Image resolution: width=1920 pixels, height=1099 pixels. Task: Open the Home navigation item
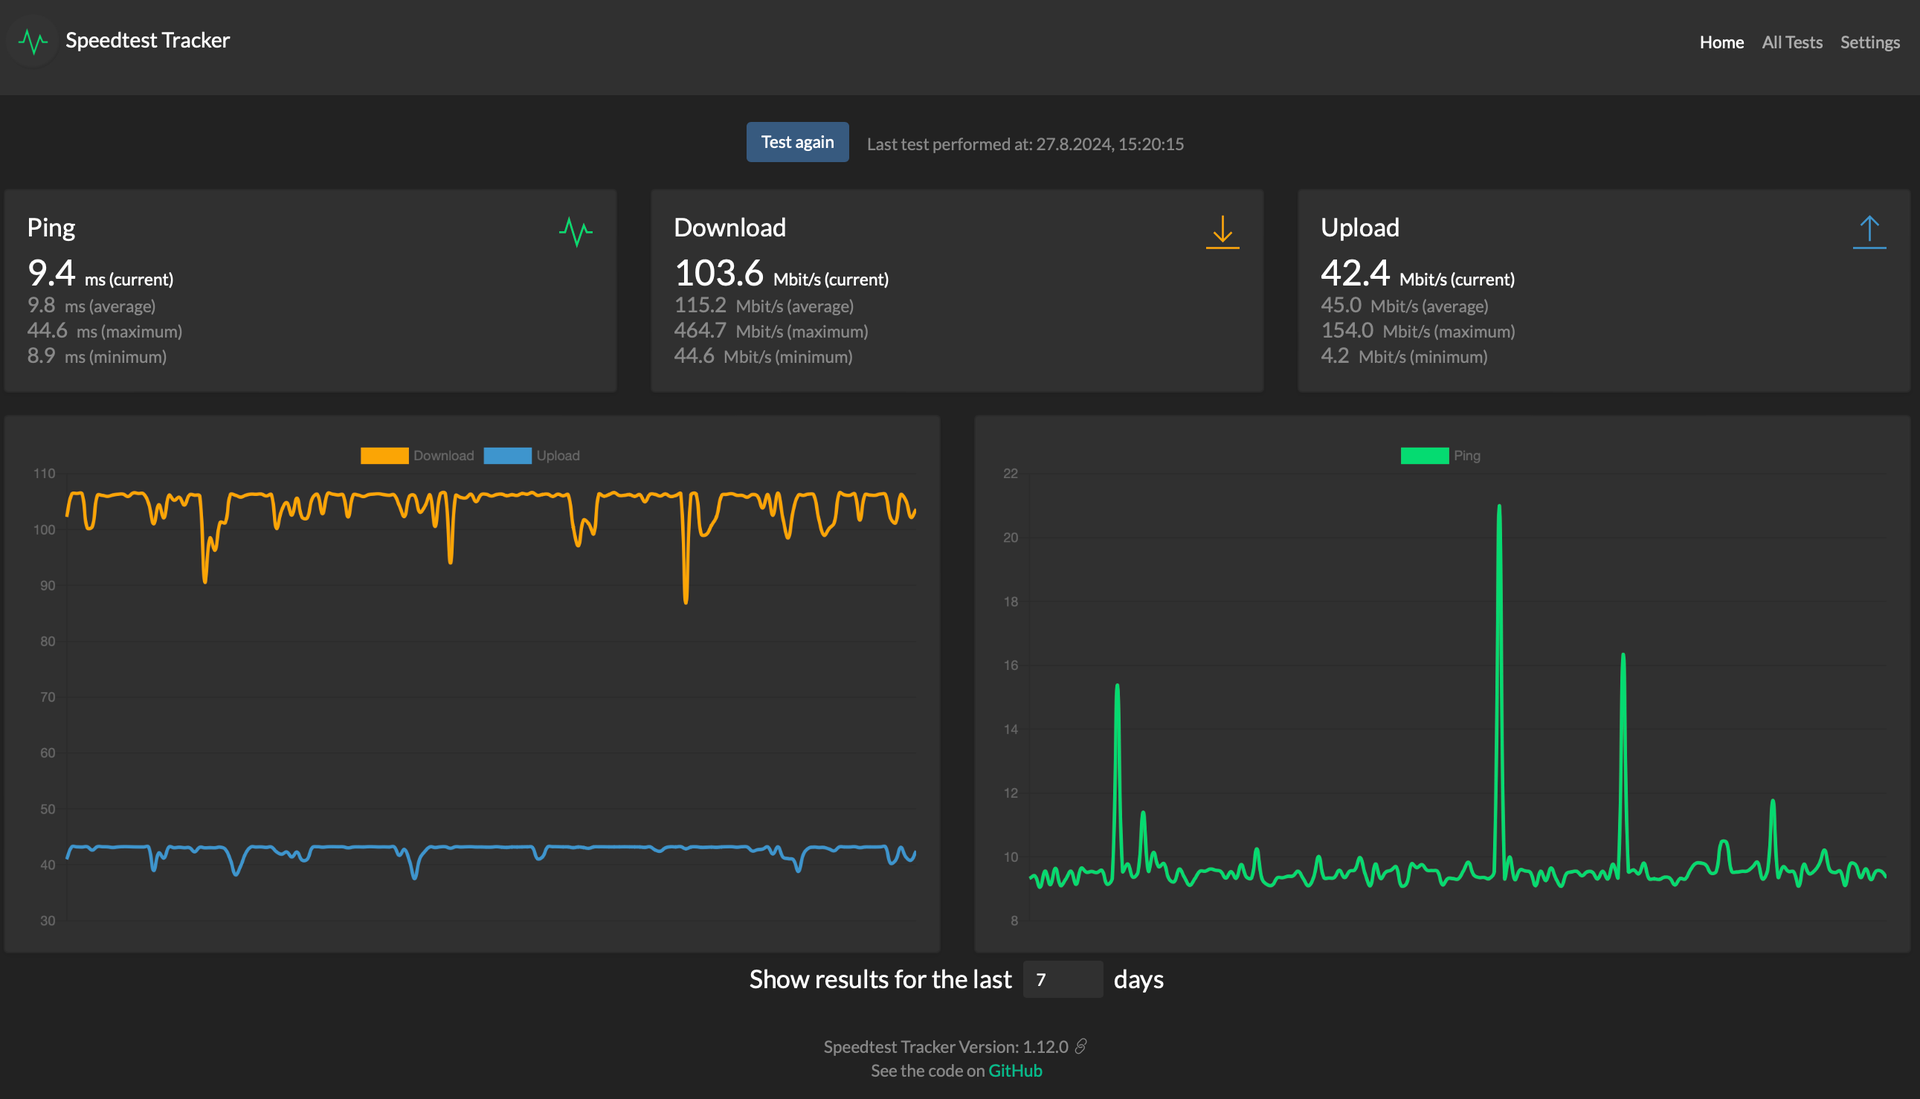(x=1721, y=42)
